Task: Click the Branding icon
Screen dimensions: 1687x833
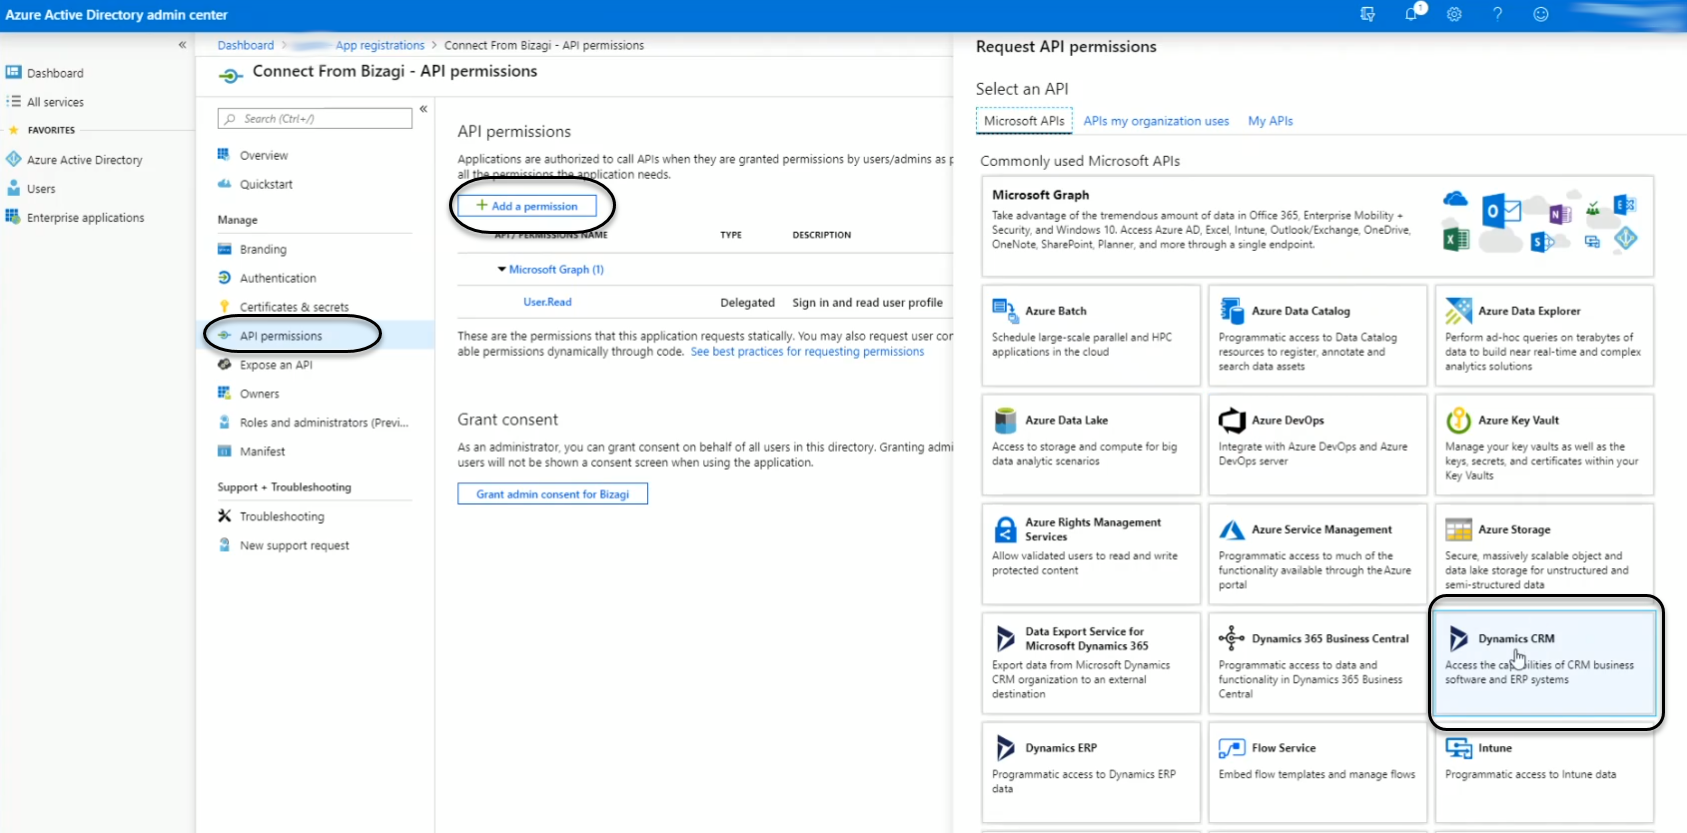Action: click(x=225, y=249)
